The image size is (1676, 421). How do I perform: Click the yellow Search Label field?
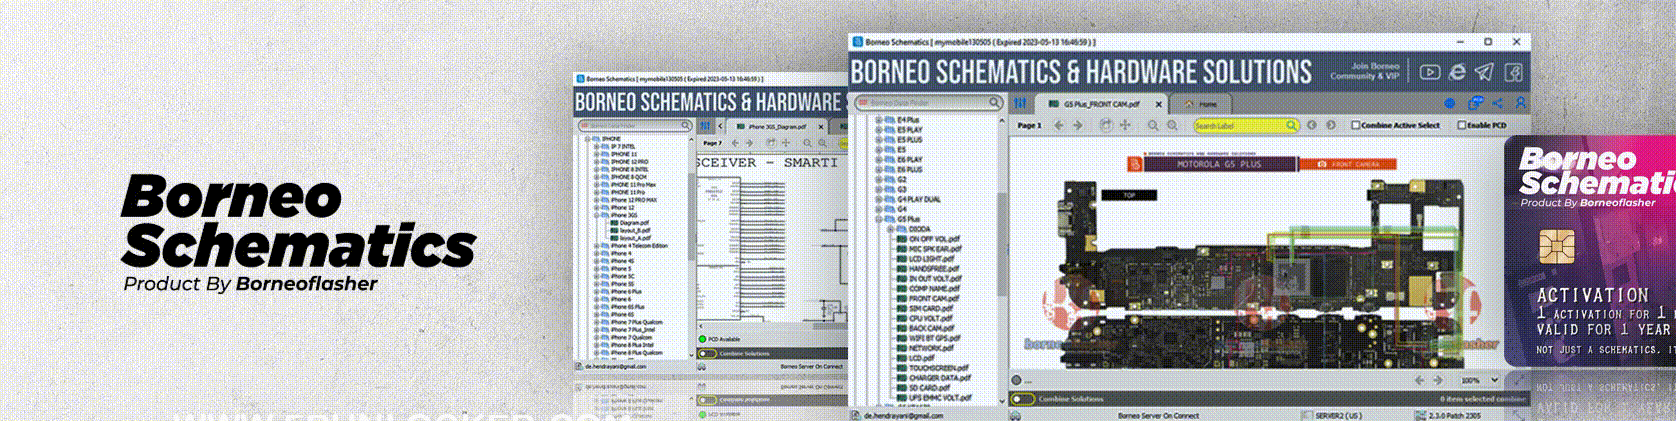pos(1238,125)
